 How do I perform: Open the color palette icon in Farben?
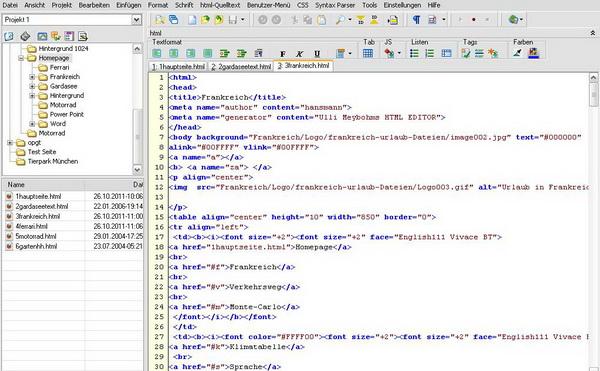point(533,53)
